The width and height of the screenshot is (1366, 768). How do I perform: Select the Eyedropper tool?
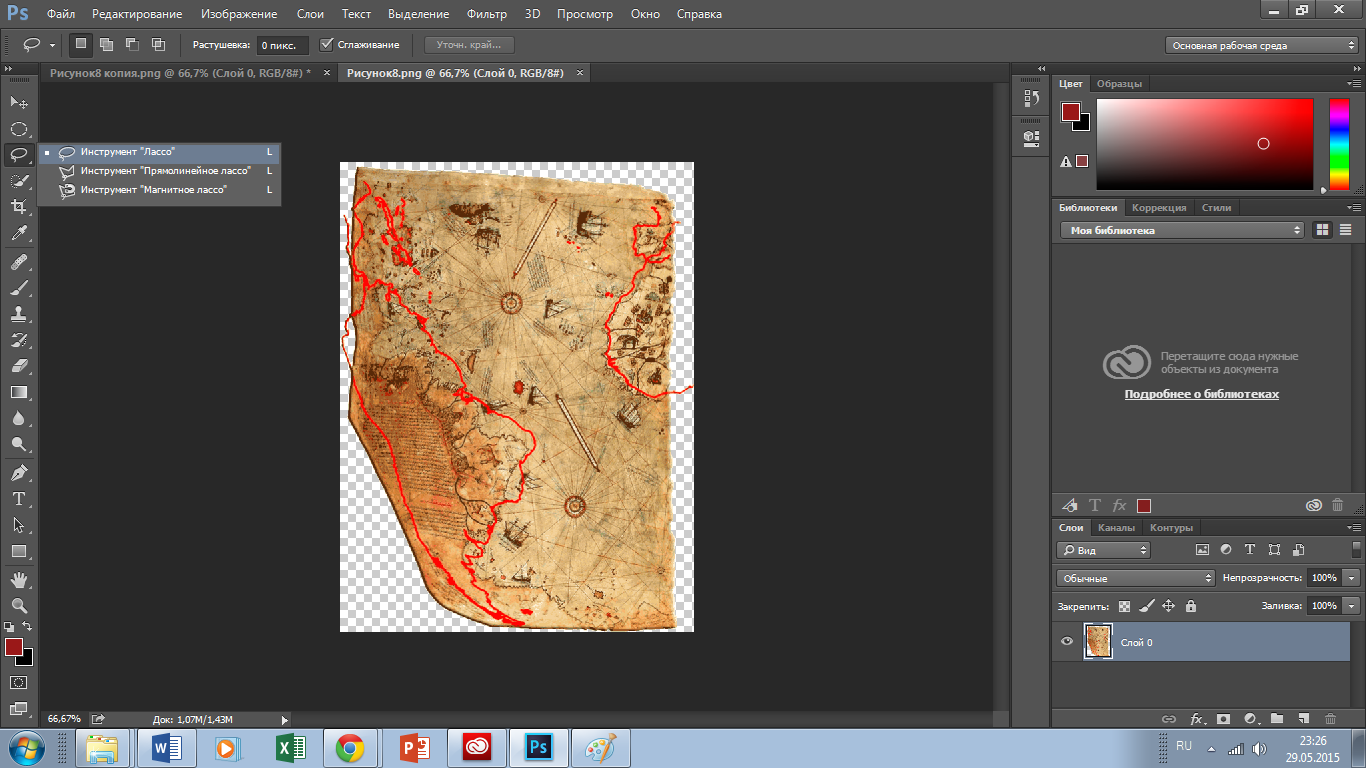point(19,234)
